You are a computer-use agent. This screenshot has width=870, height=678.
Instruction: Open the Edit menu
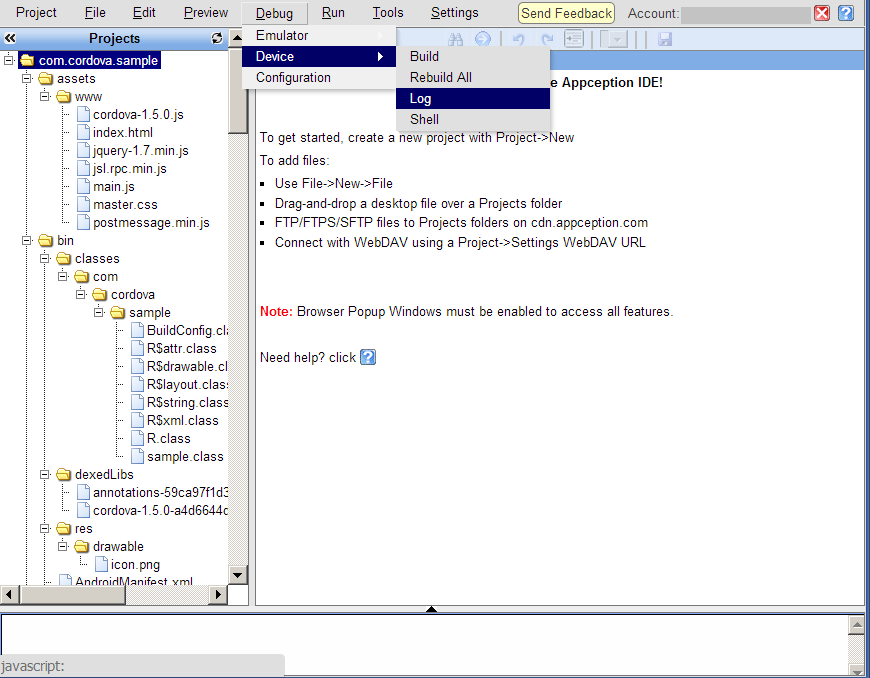(144, 12)
